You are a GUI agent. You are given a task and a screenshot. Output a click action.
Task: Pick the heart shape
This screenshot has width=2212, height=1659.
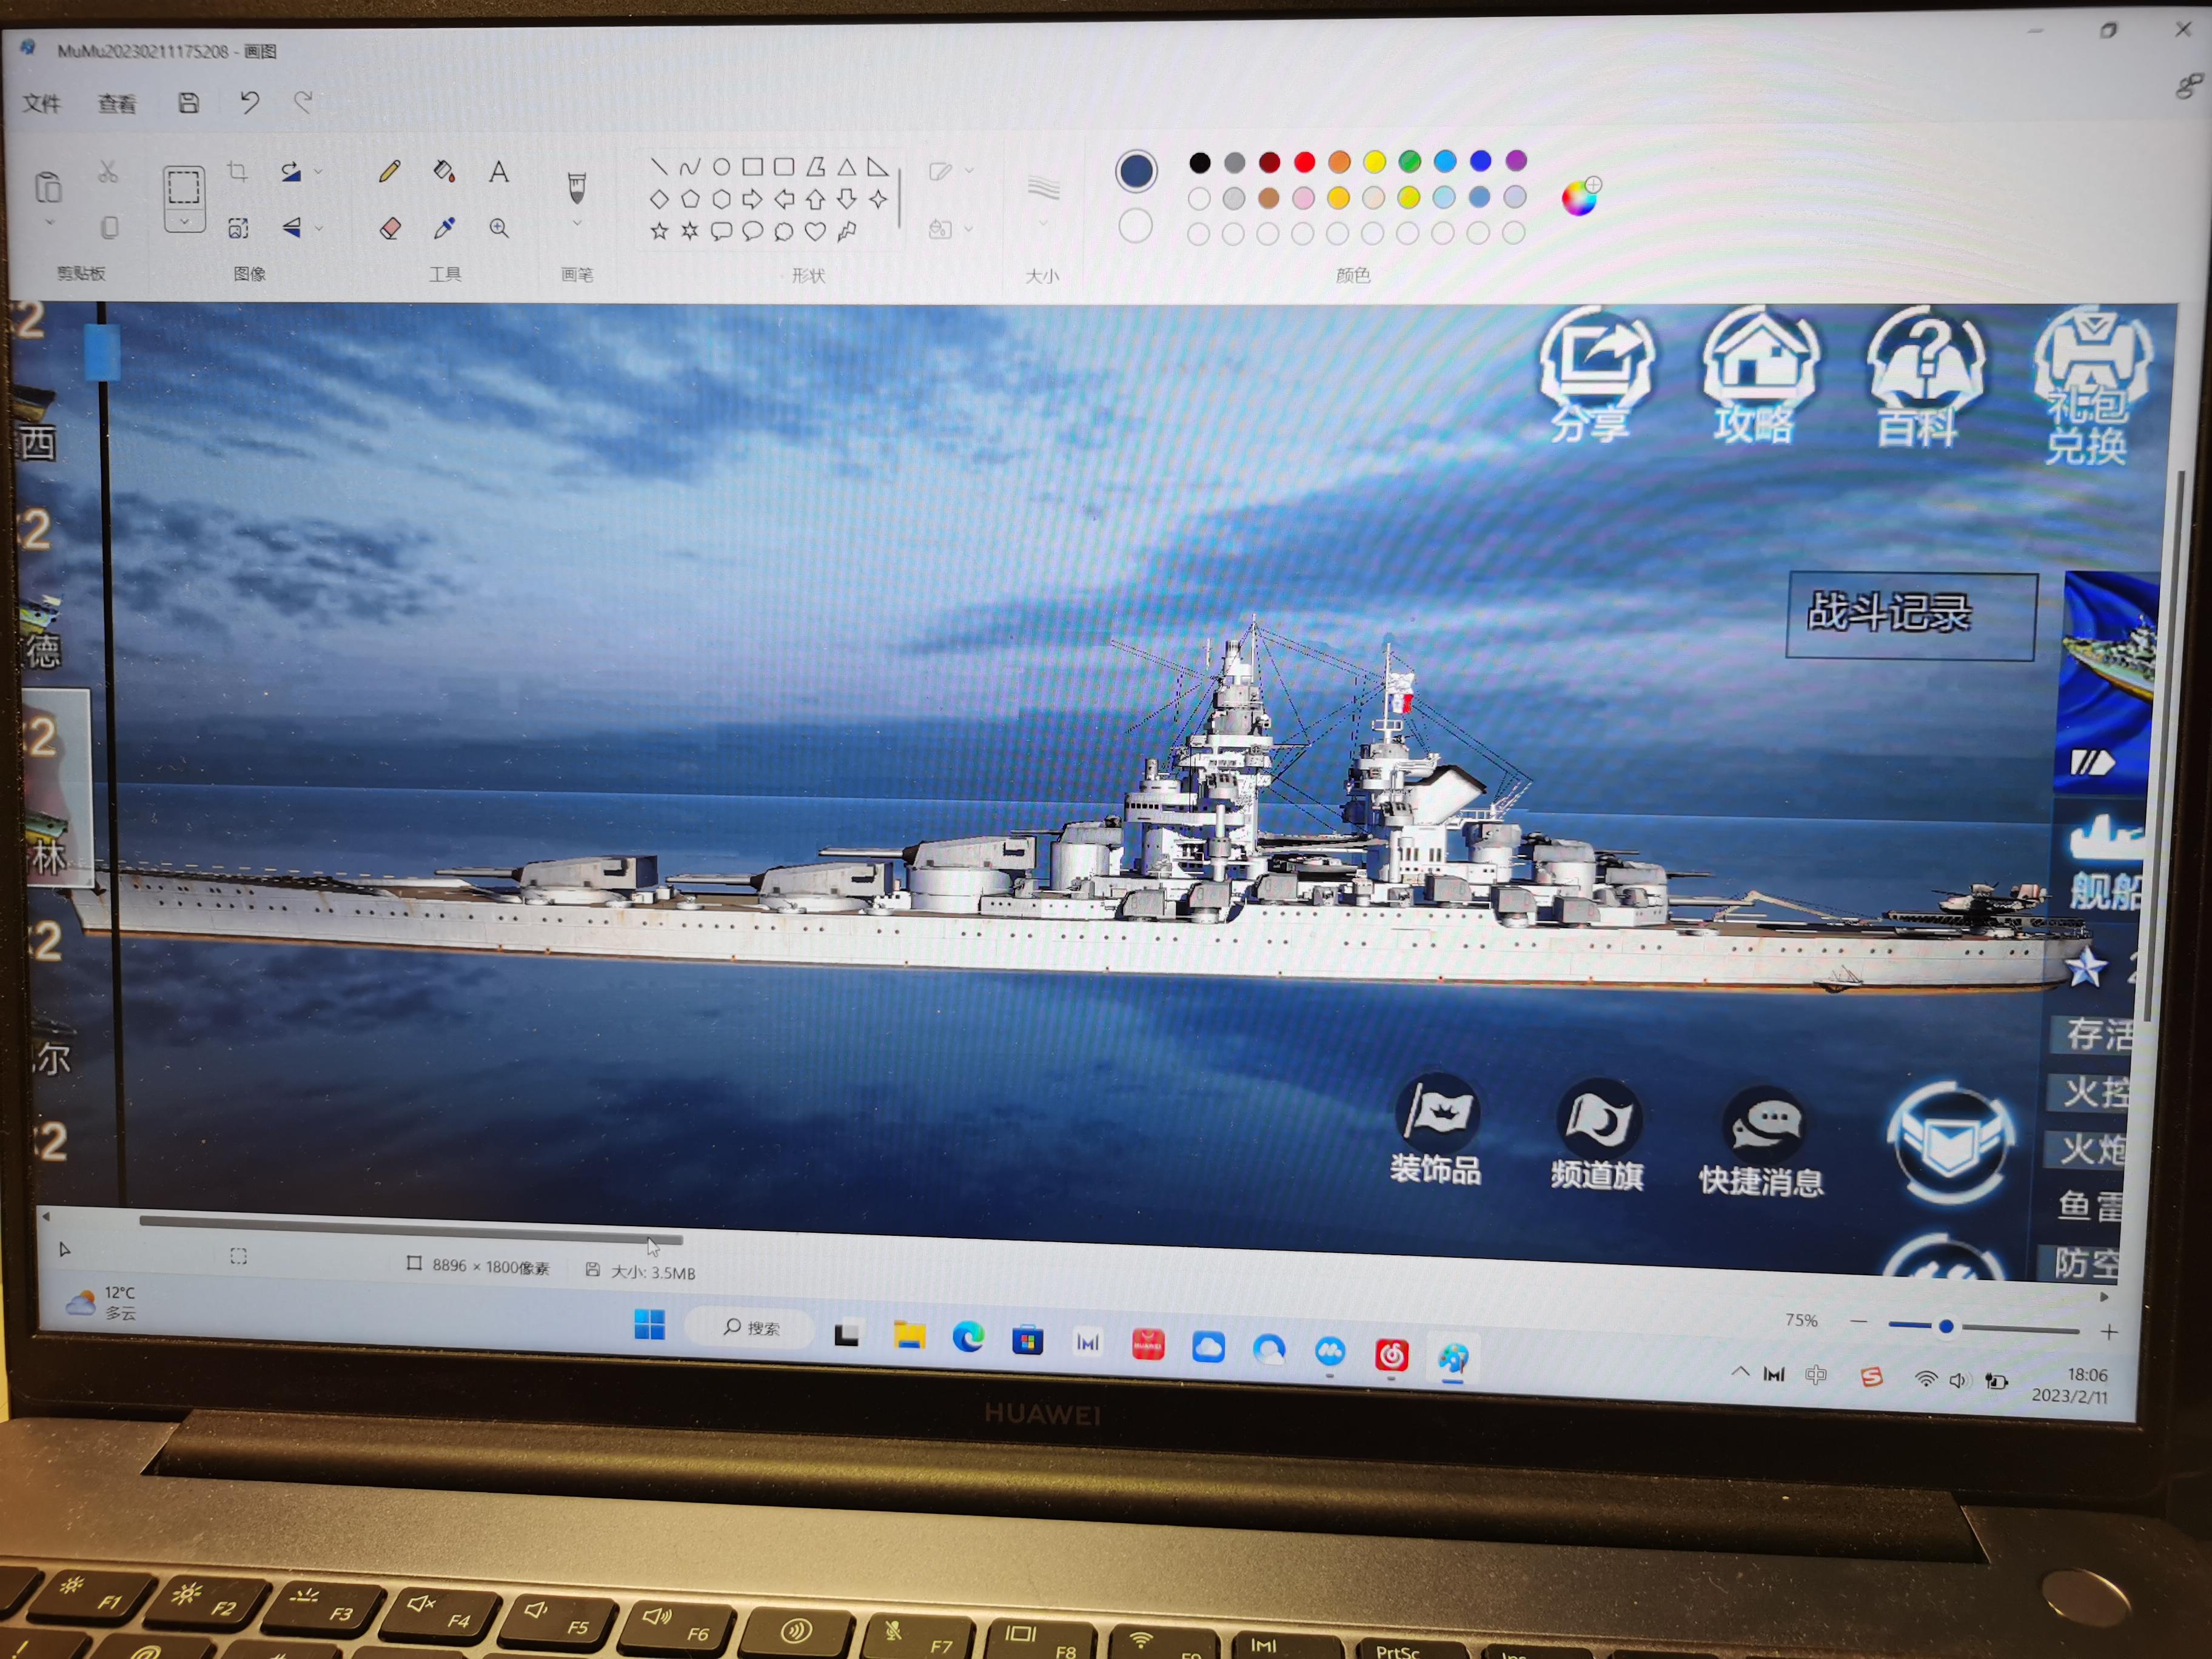click(815, 232)
